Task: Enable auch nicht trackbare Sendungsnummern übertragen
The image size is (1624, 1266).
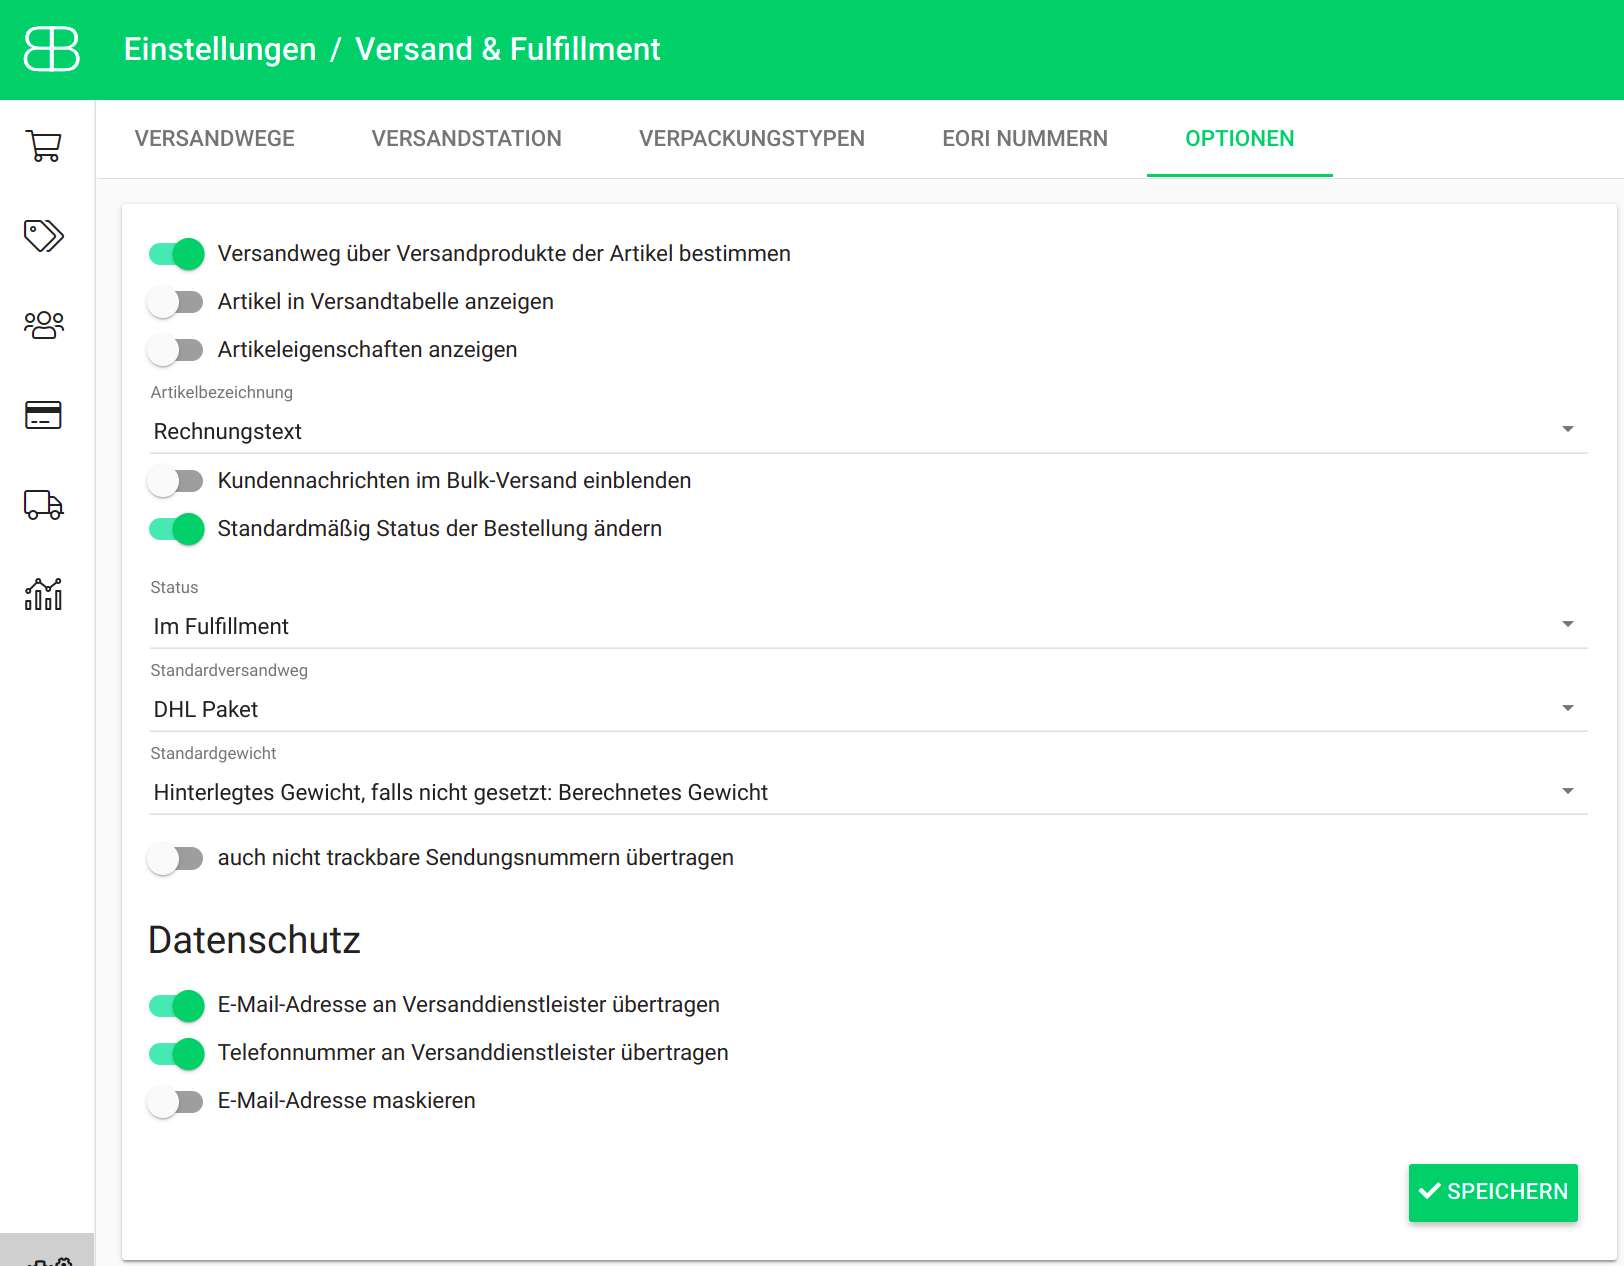Action: (x=175, y=858)
